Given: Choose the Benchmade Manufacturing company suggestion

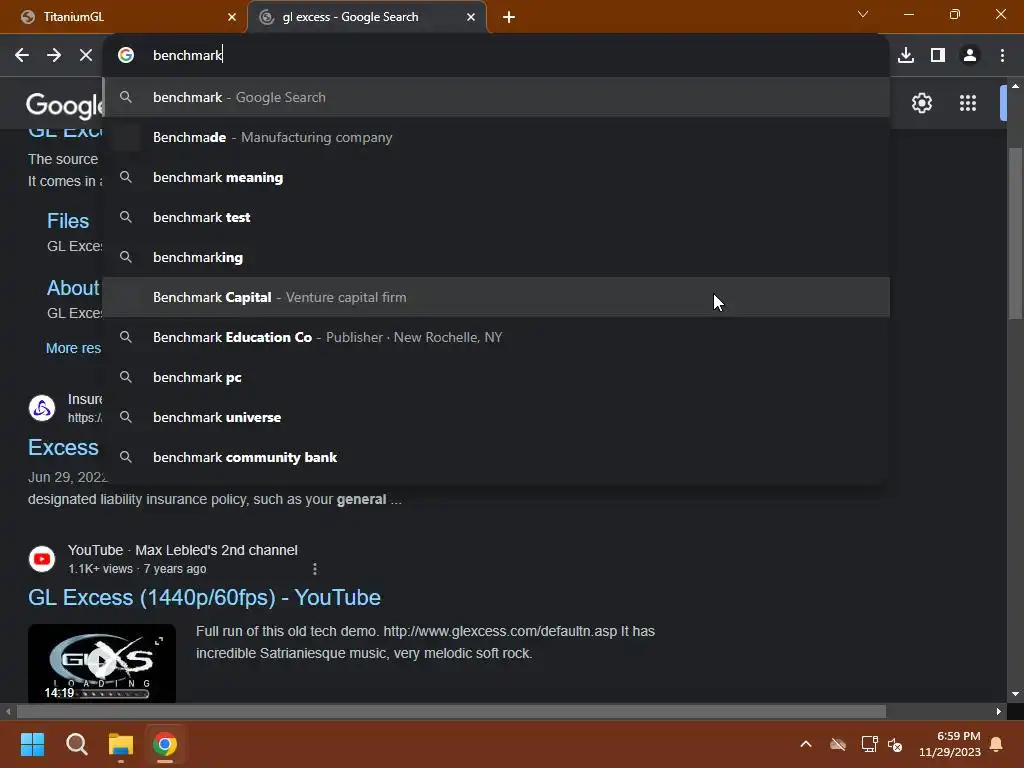Looking at the screenshot, I should tap(496, 137).
